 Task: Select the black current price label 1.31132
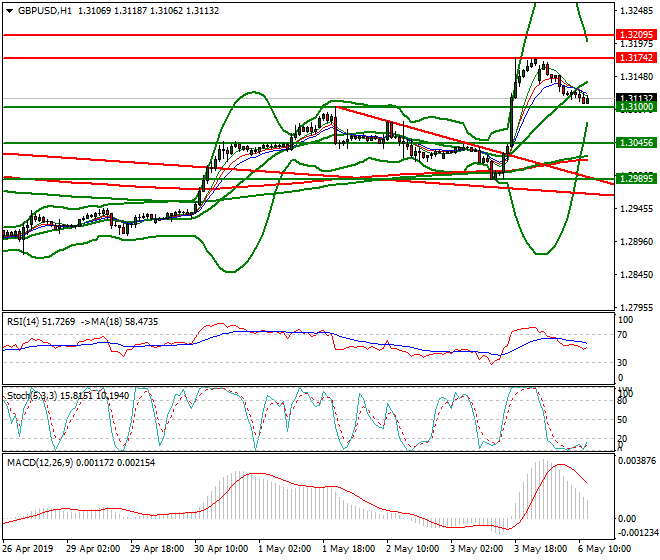pyautogui.click(x=636, y=98)
